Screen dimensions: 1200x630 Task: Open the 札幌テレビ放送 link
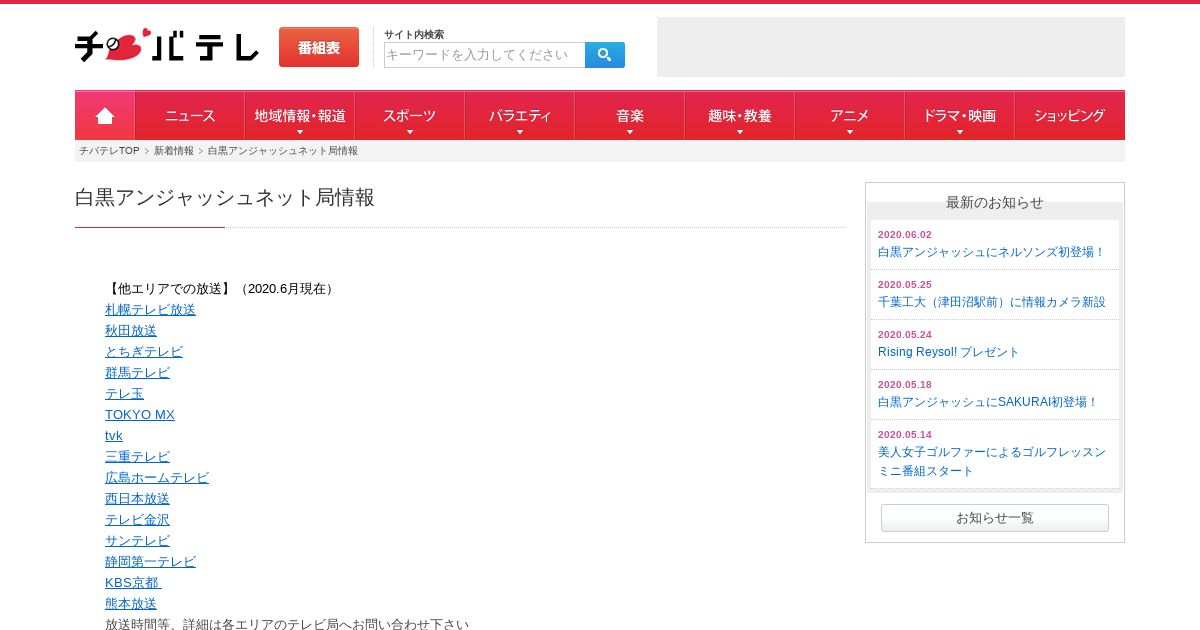point(150,310)
